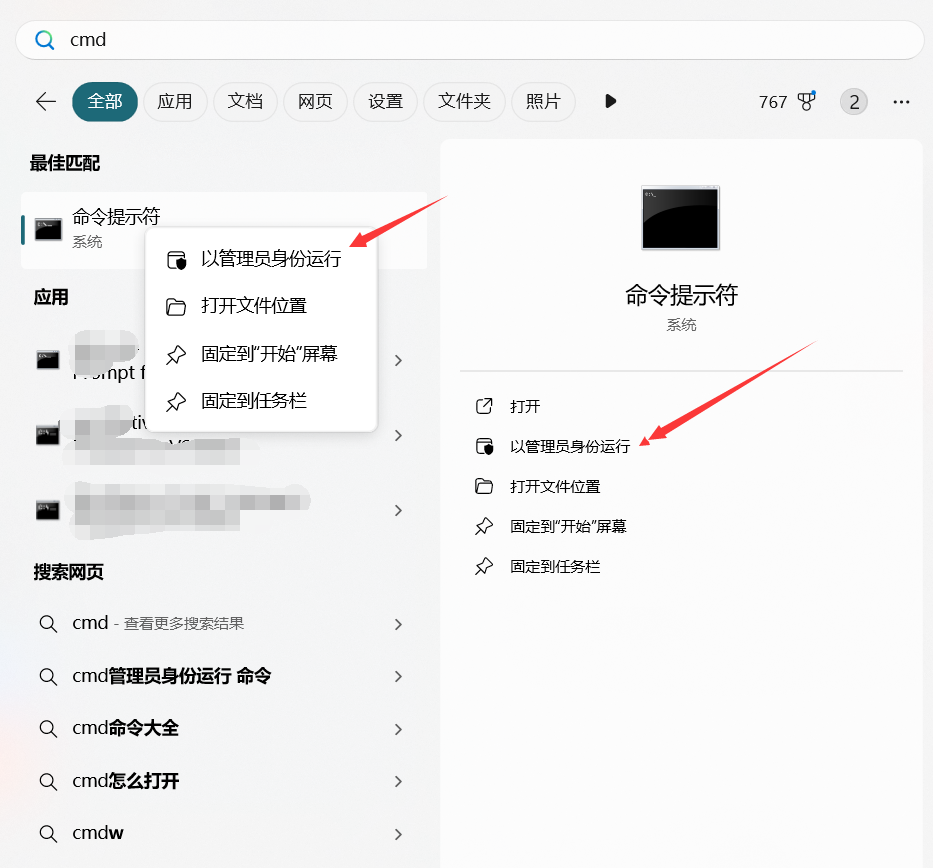The image size is (933, 868).
Task: Click 以管理员身份运行 in the right preview pane
Action: coord(569,446)
